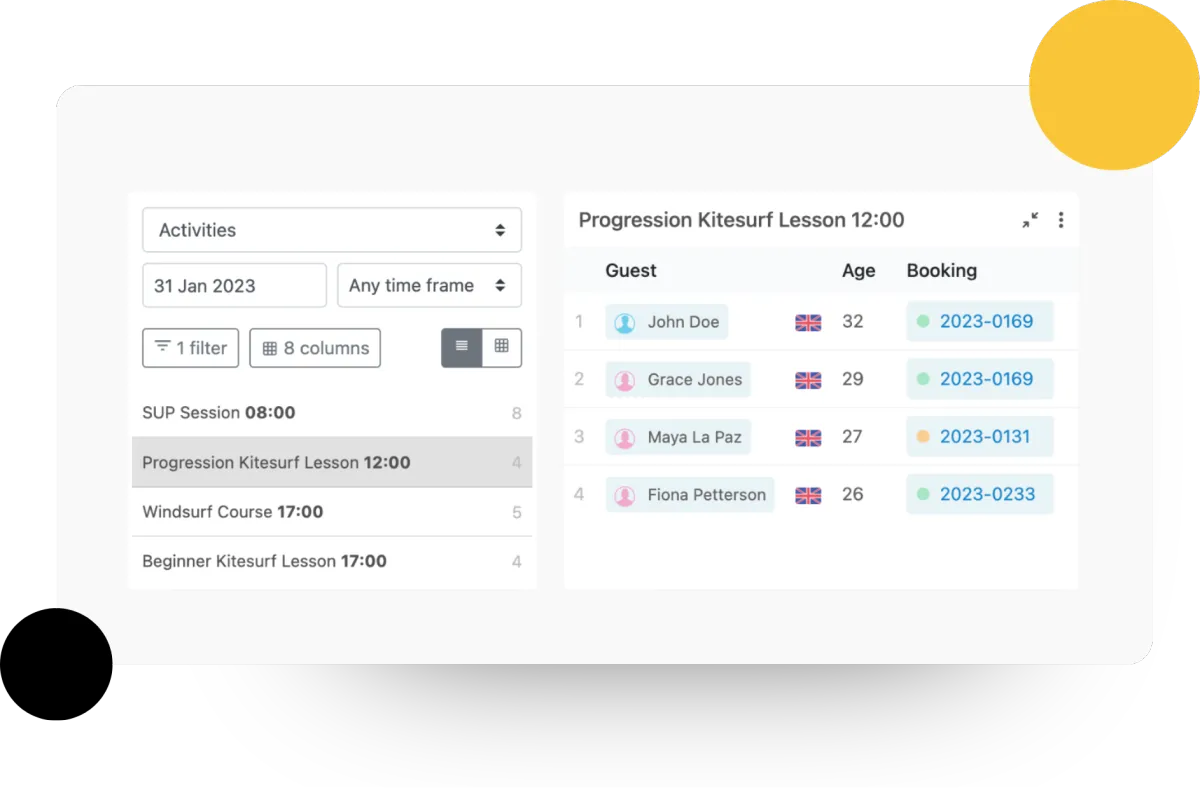Screen dimensions: 1200x788
Task: Open the Activities dropdown
Action: click(332, 230)
